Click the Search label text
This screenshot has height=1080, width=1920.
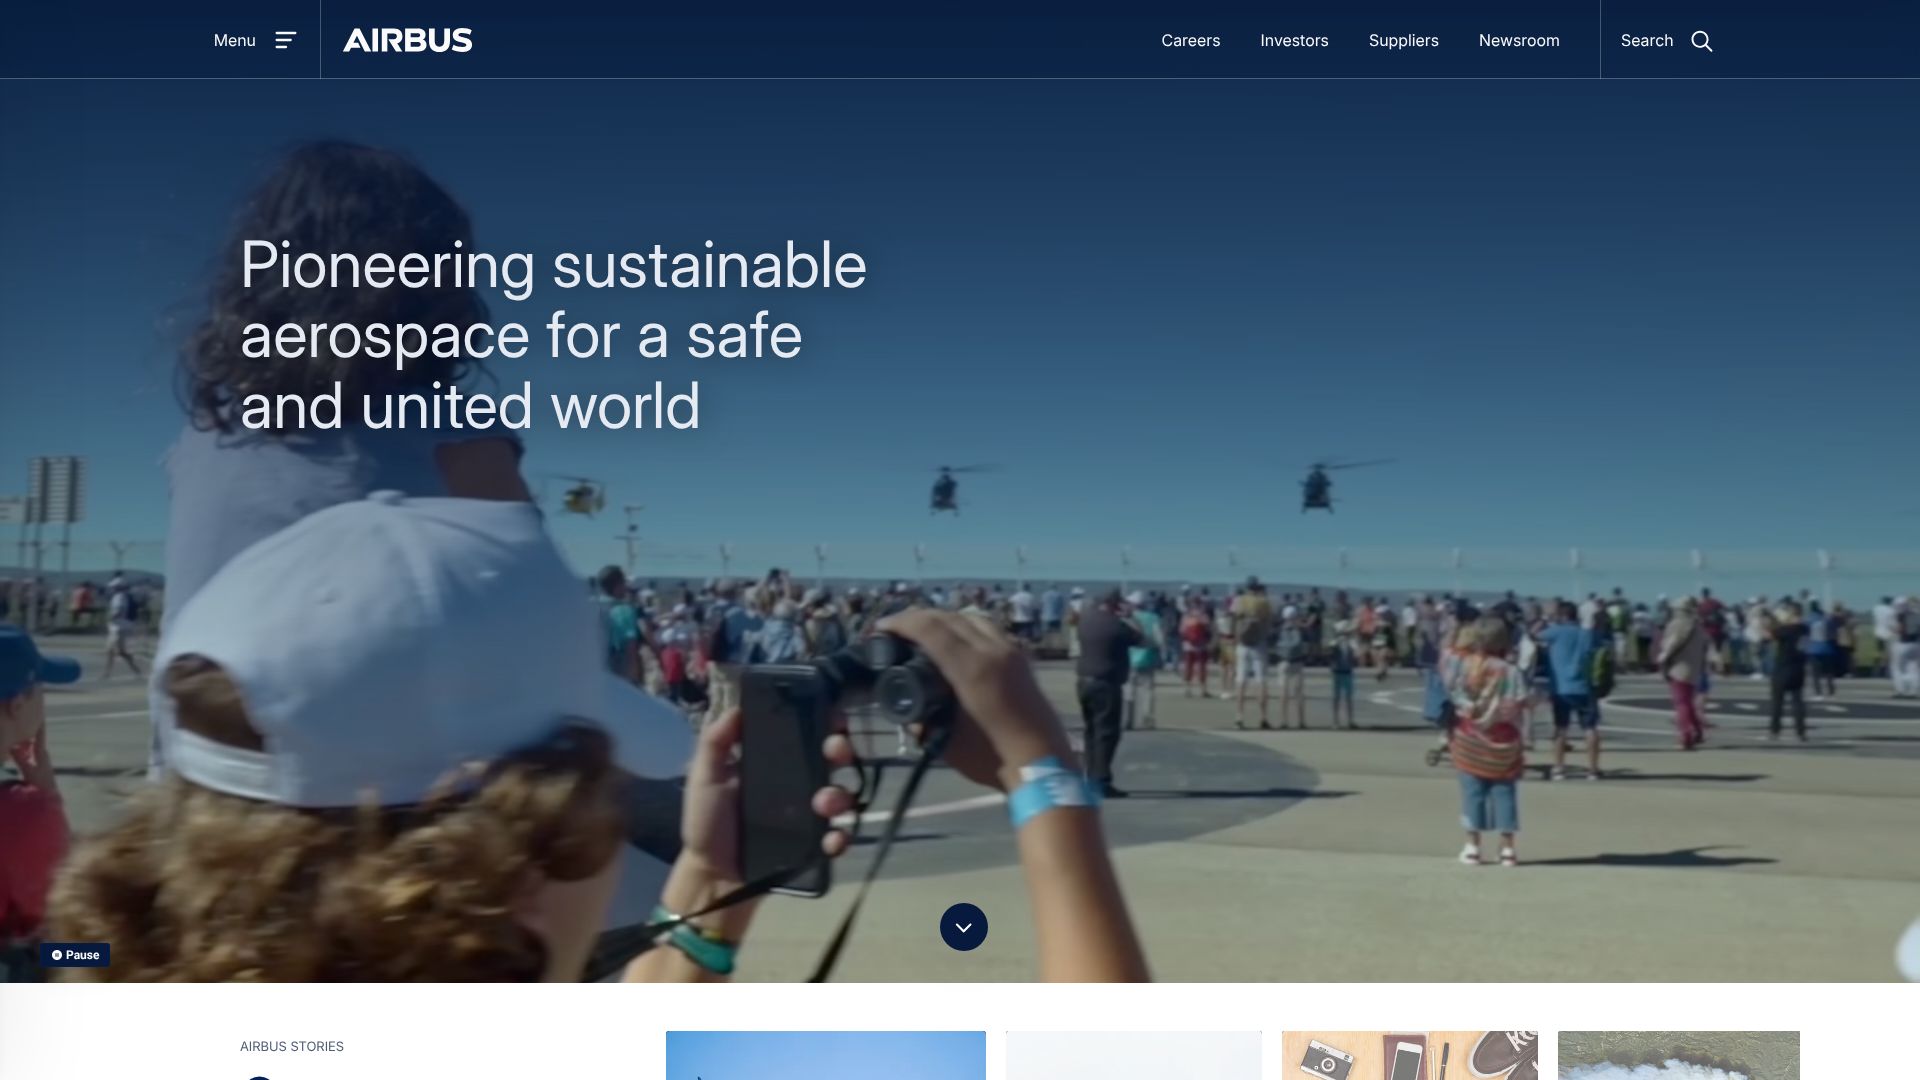[1646, 40]
